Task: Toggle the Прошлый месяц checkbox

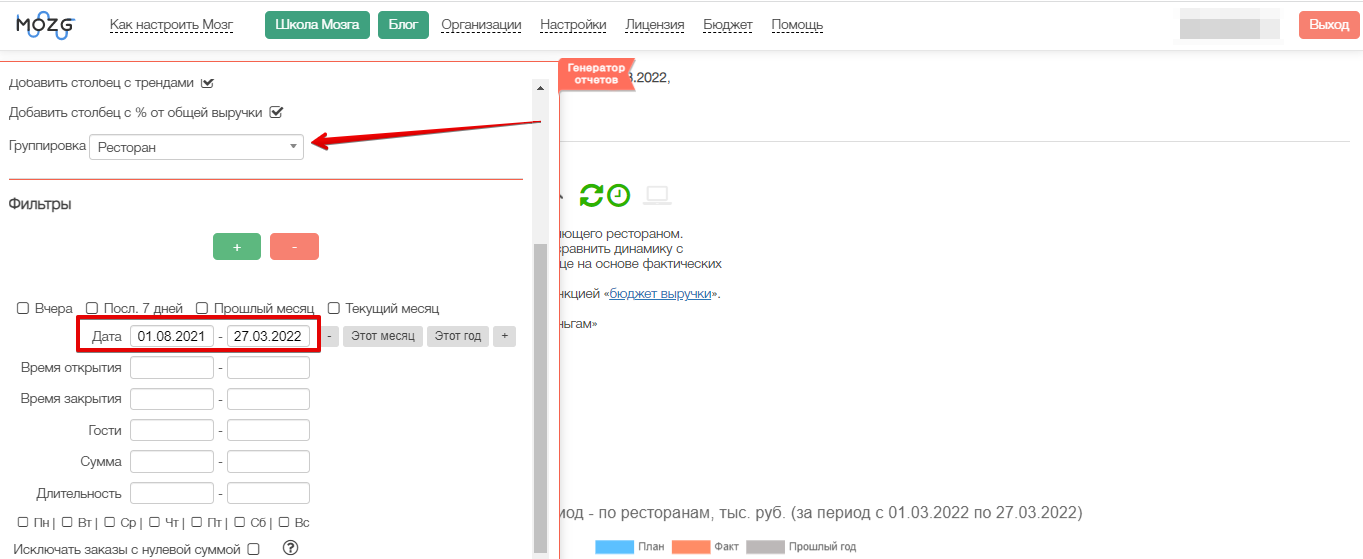Action: tap(202, 309)
